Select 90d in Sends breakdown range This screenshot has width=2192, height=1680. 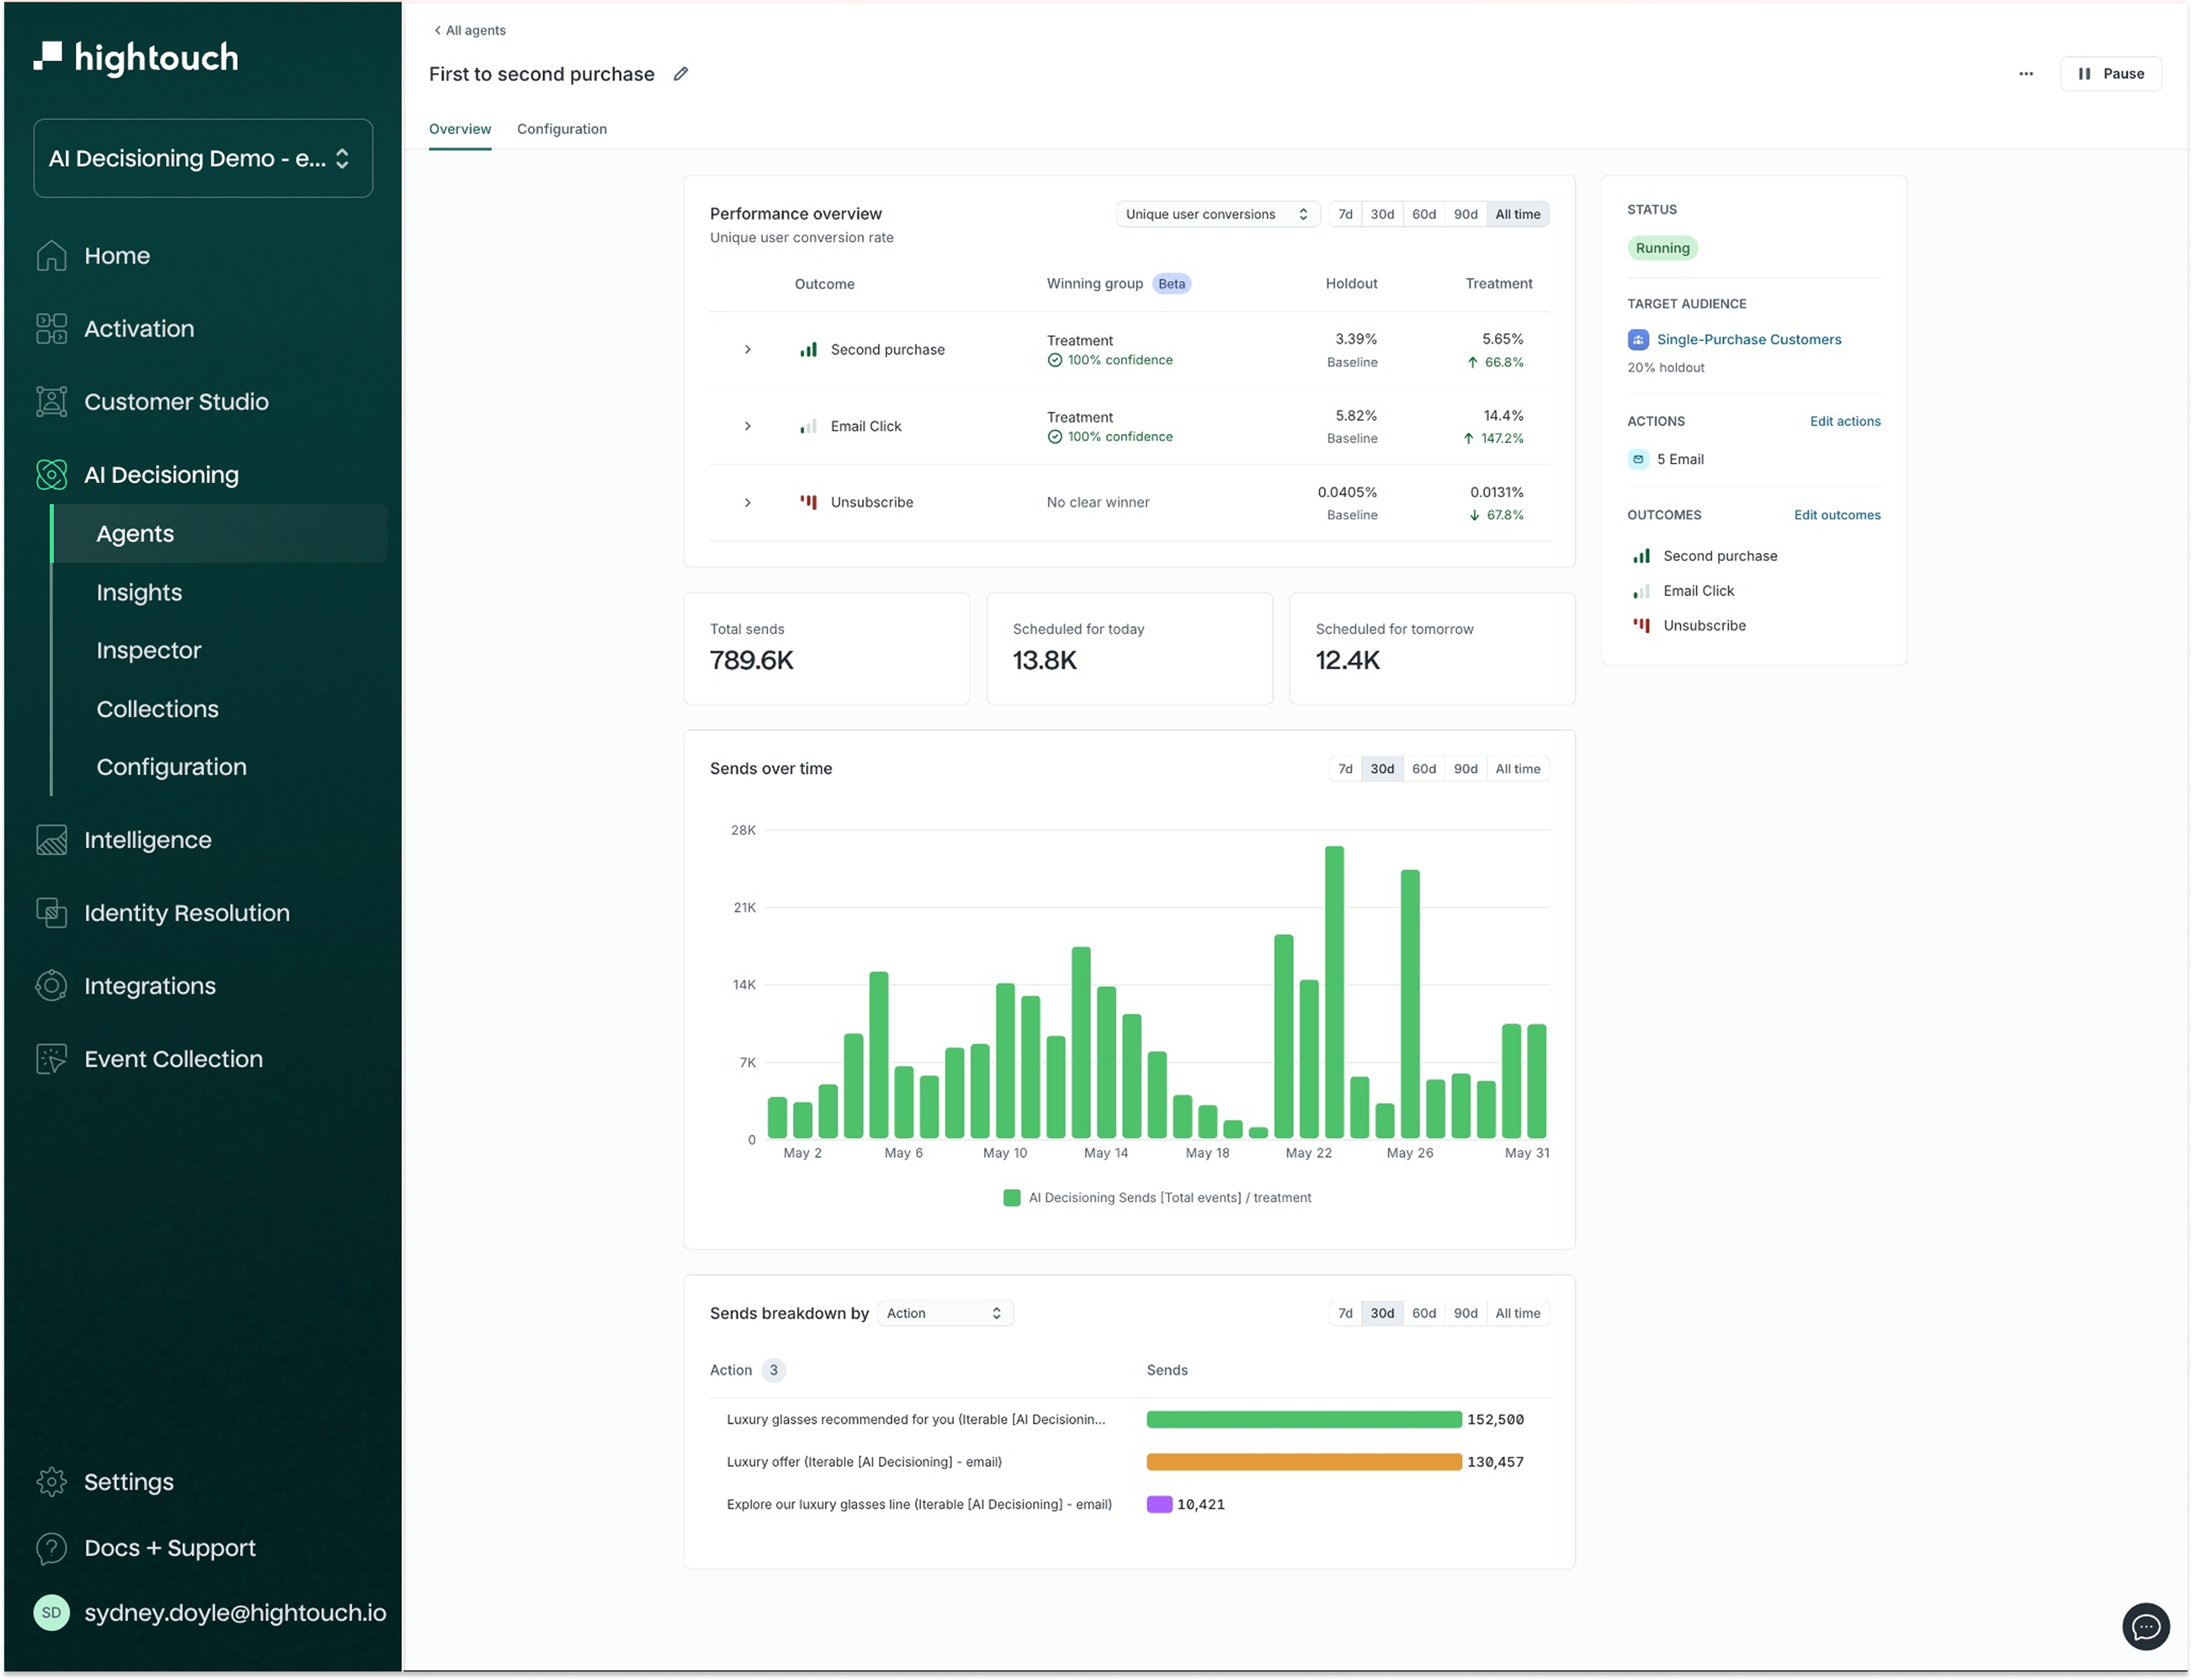(x=1465, y=1314)
